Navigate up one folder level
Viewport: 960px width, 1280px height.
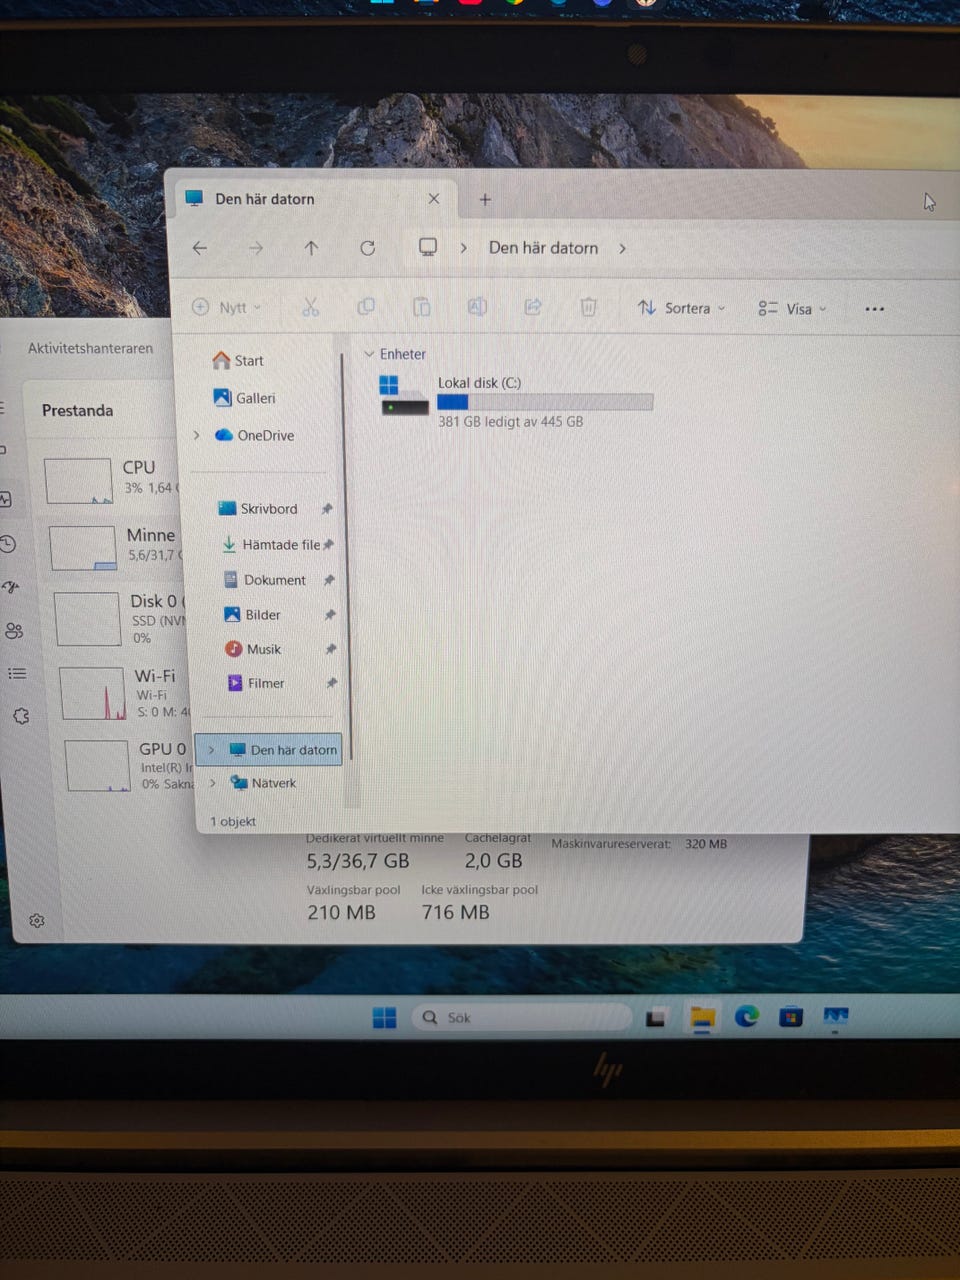point(311,248)
